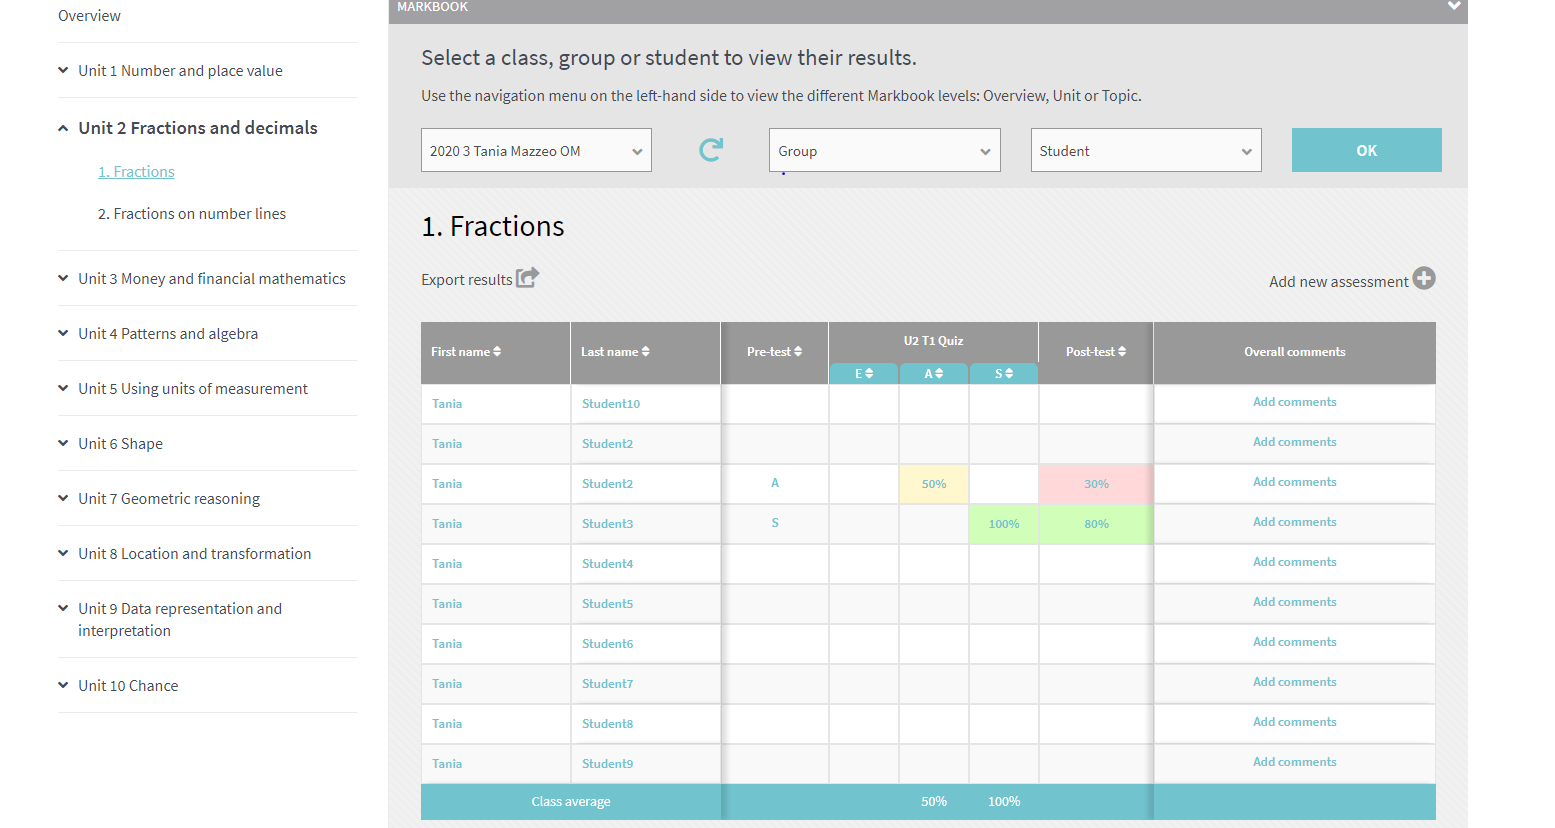Click the refresh icon beside the class selector
This screenshot has width=1555, height=828.
[710, 149]
